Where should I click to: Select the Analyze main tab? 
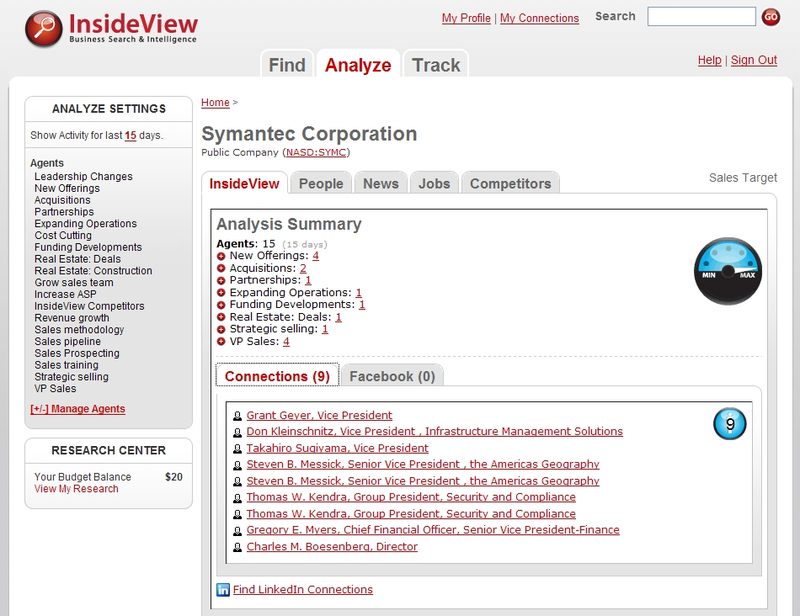click(x=358, y=65)
